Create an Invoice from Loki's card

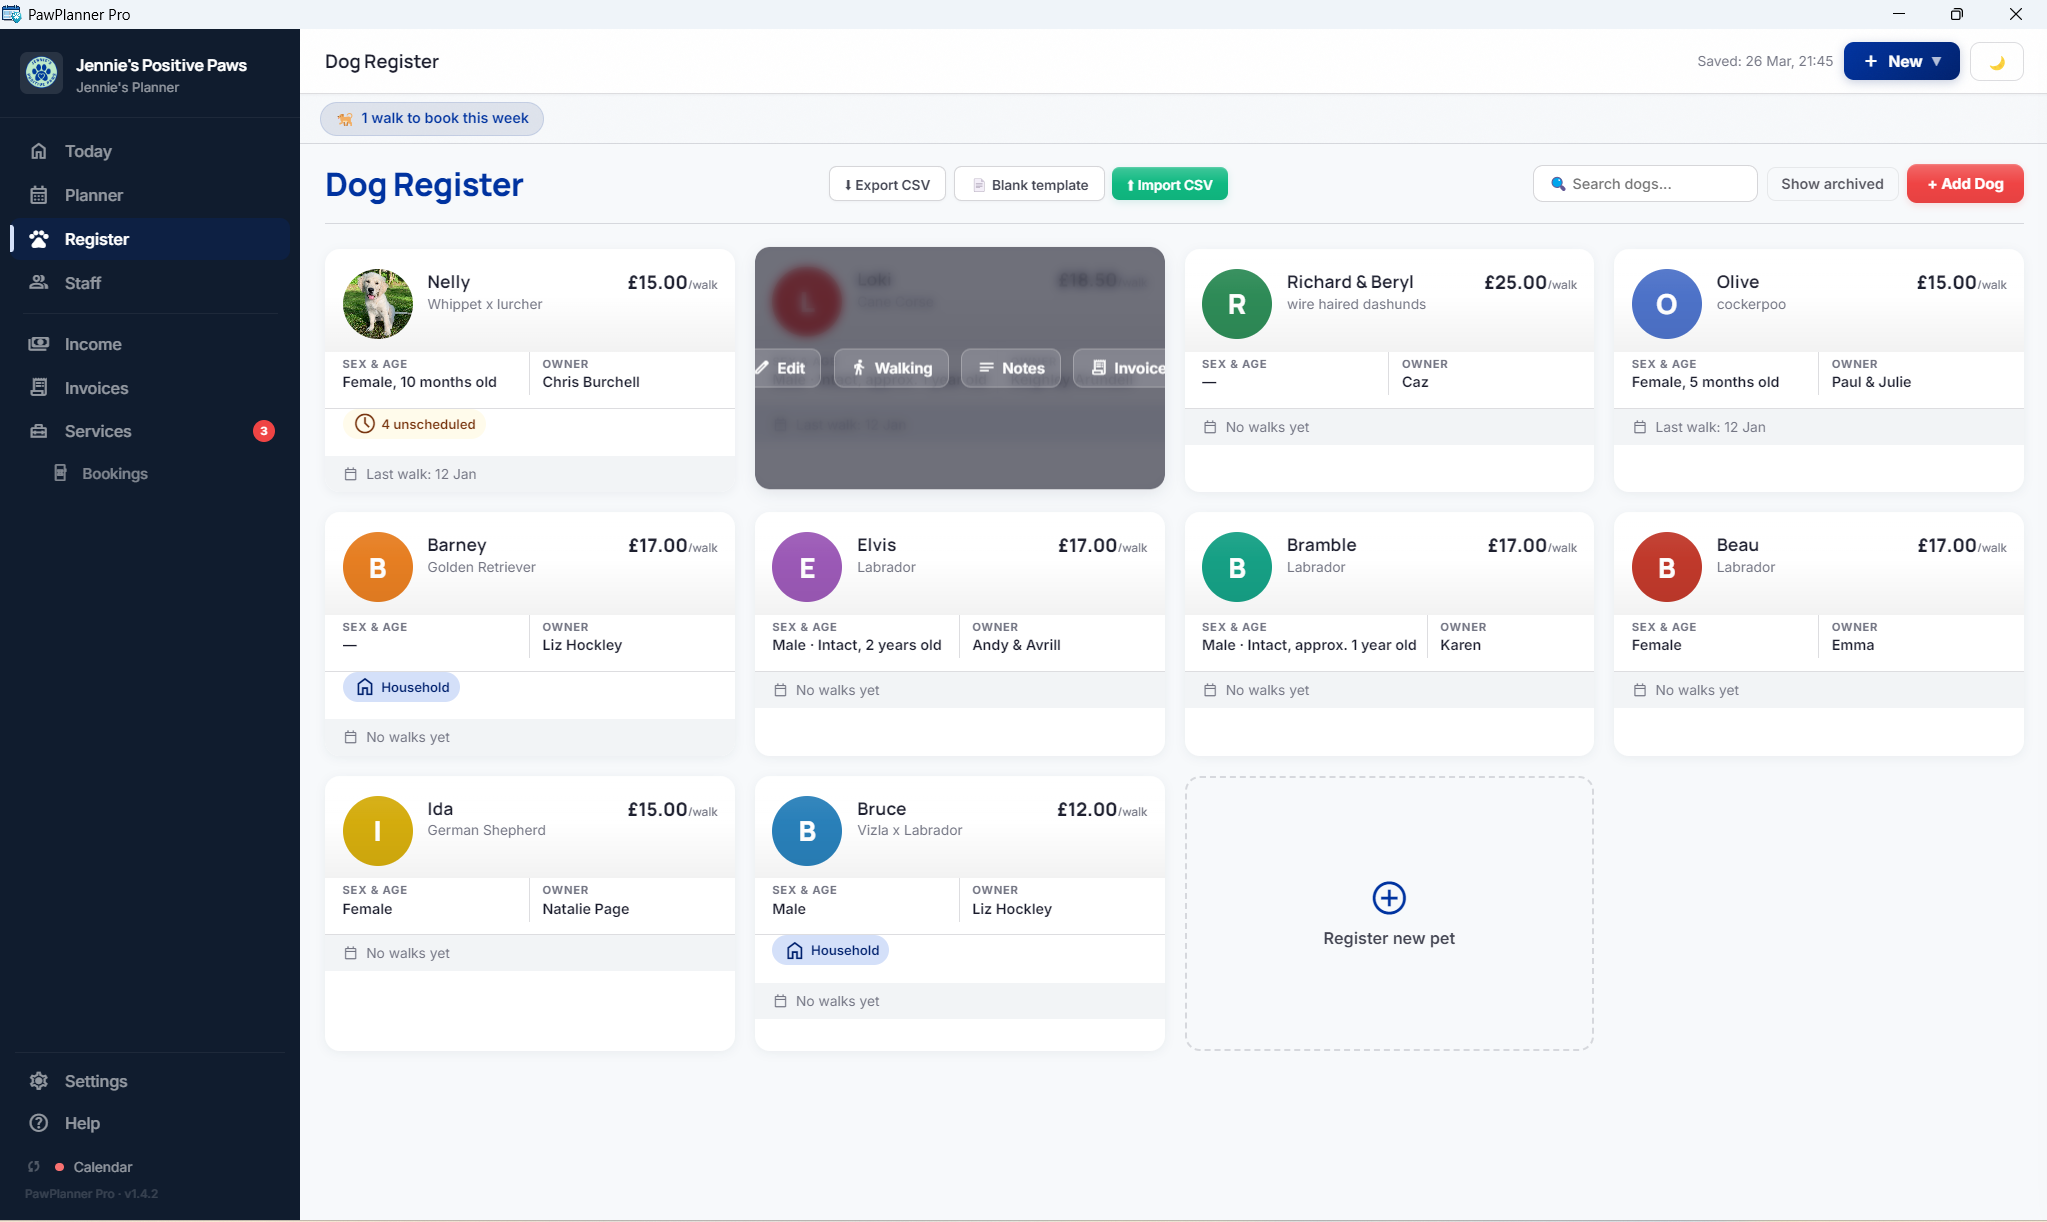tap(1130, 367)
